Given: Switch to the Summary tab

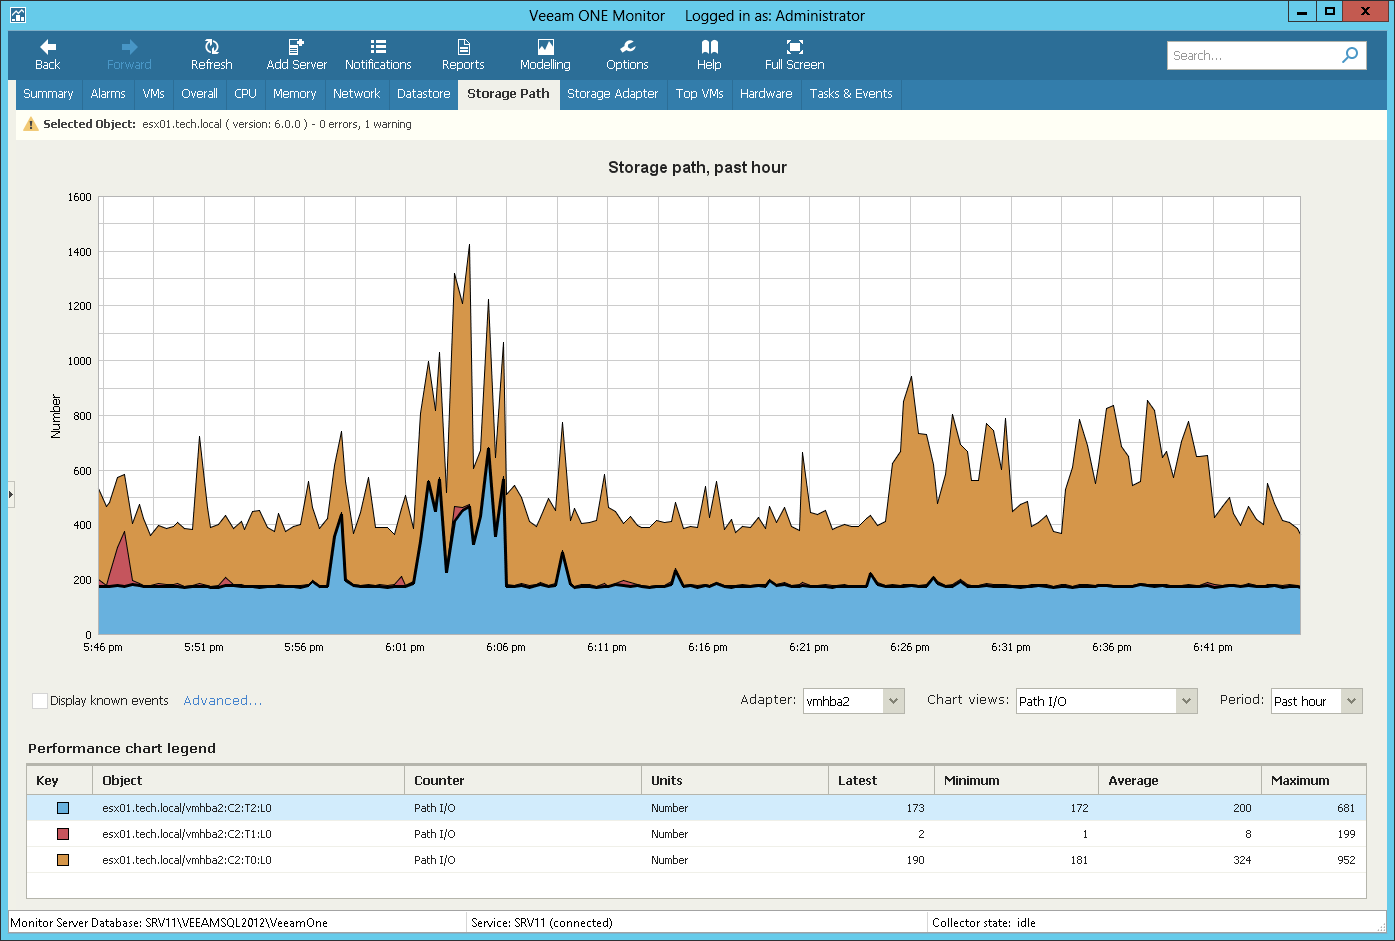Looking at the screenshot, I should pos(48,94).
